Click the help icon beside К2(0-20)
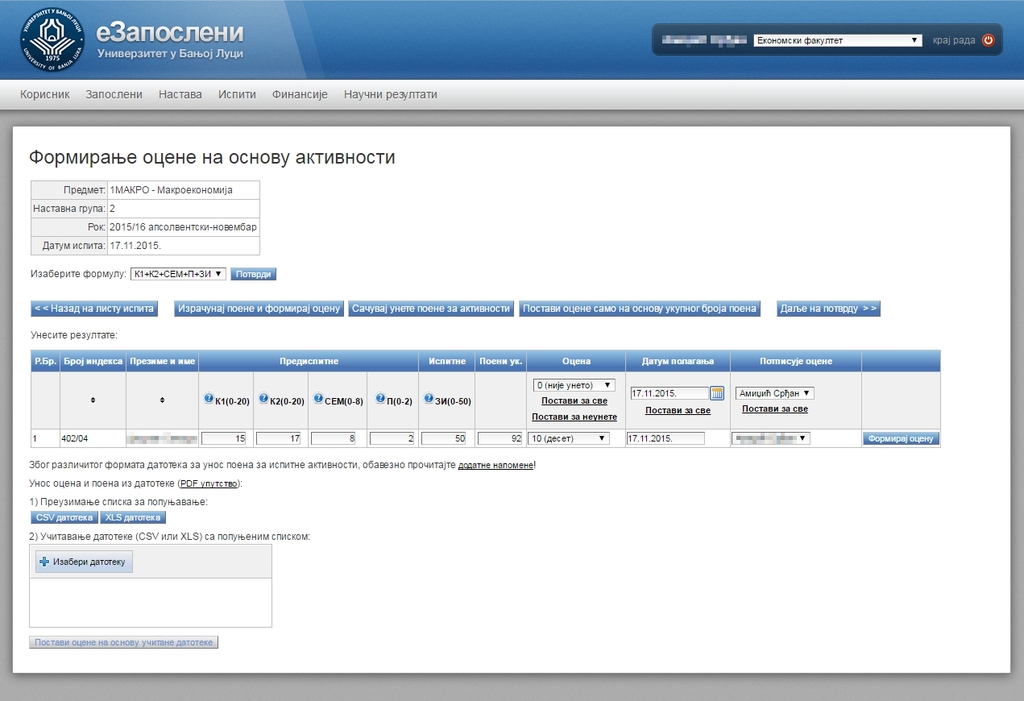 click(264, 399)
